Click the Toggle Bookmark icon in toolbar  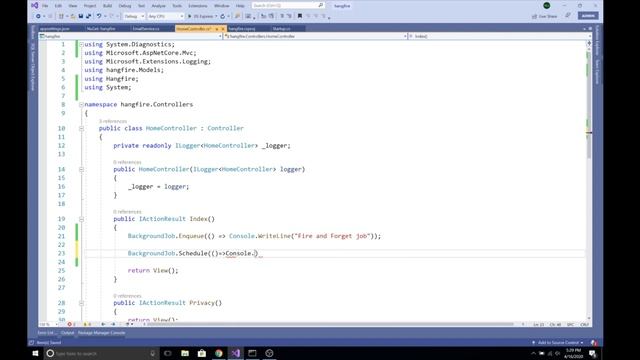click(300, 16)
